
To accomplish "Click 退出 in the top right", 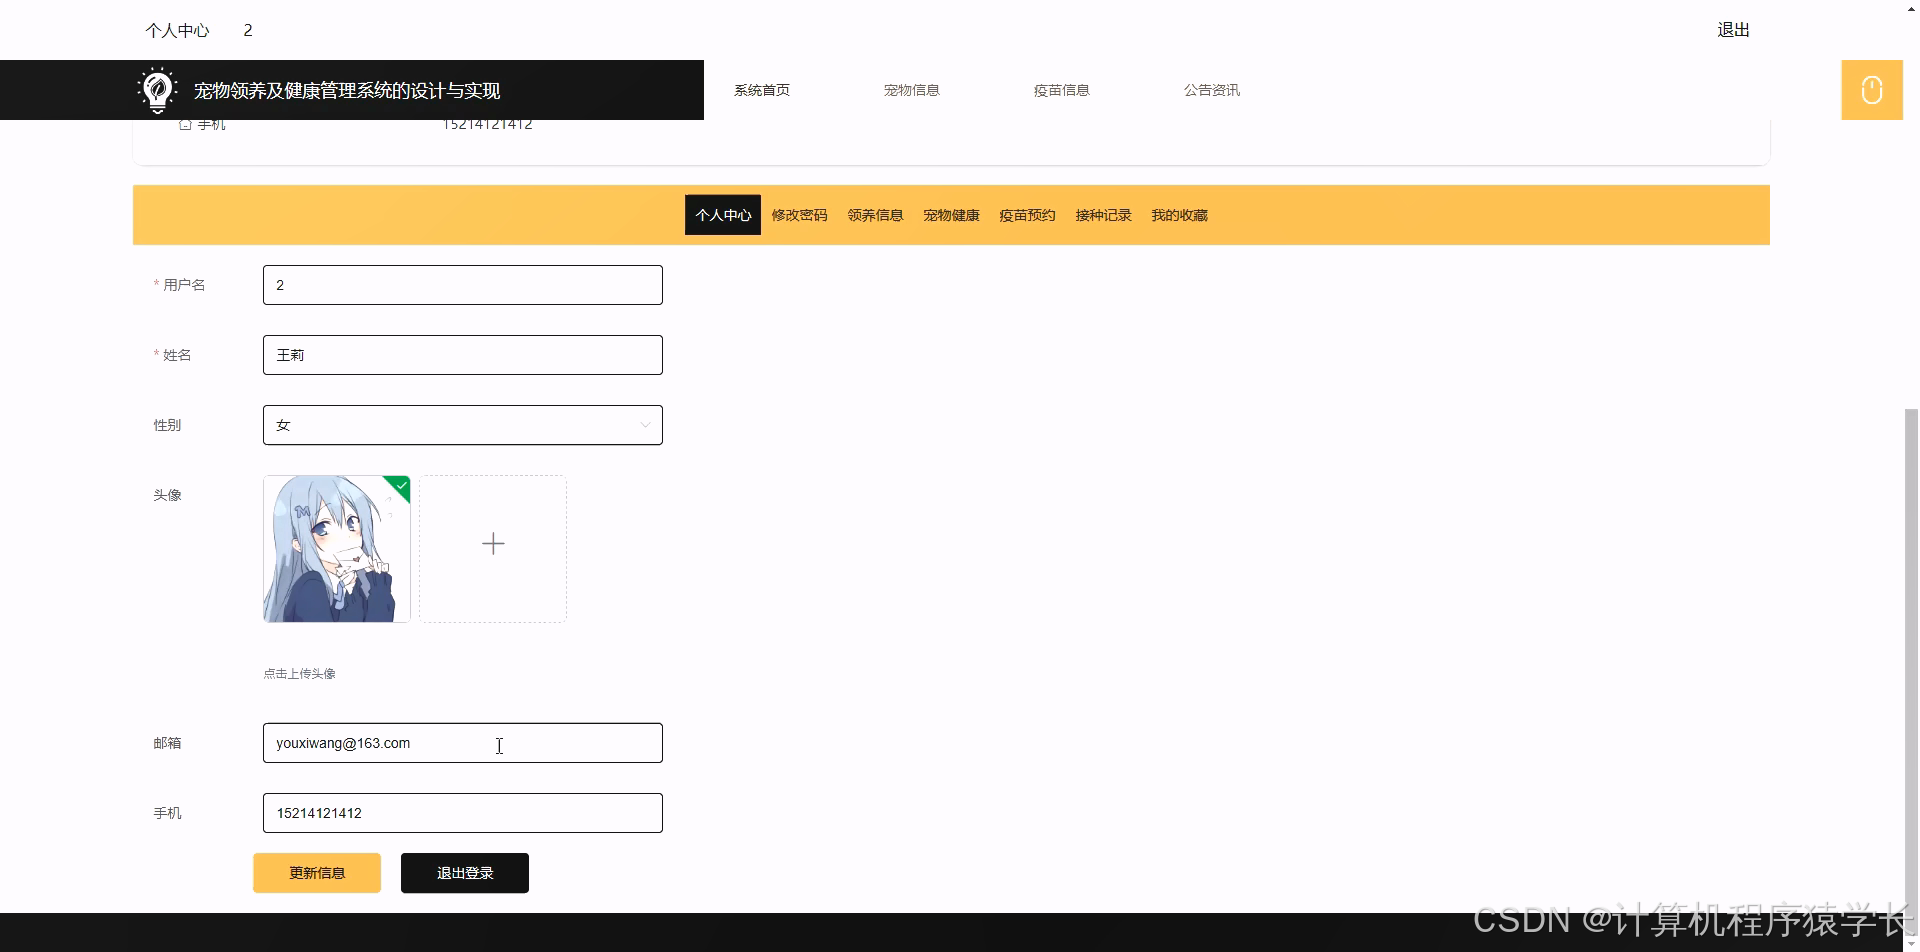I will coord(1733,30).
